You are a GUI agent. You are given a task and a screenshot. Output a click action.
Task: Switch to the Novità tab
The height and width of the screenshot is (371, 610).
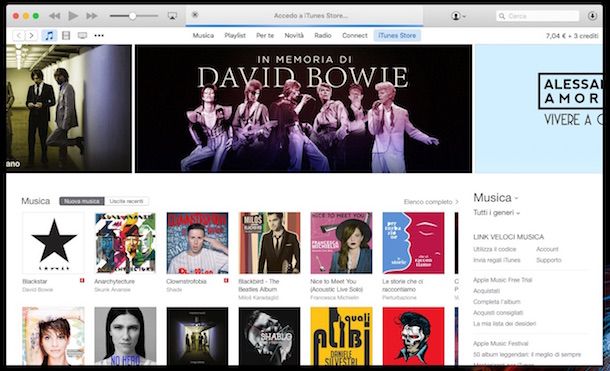click(x=294, y=35)
